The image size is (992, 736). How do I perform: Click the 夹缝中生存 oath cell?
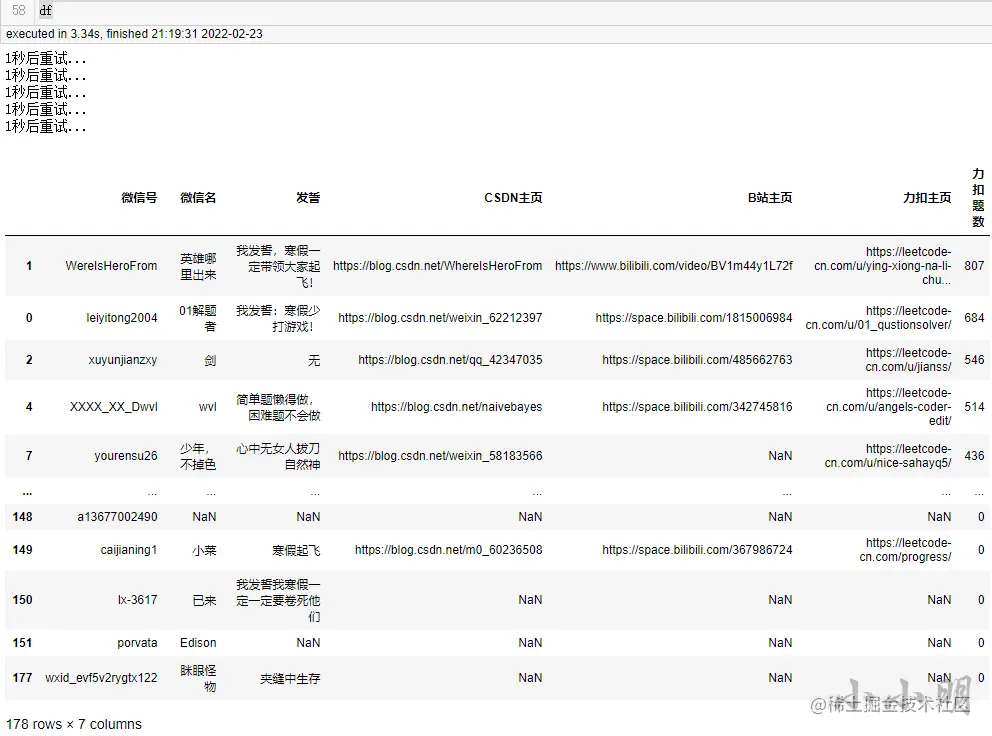coord(290,678)
